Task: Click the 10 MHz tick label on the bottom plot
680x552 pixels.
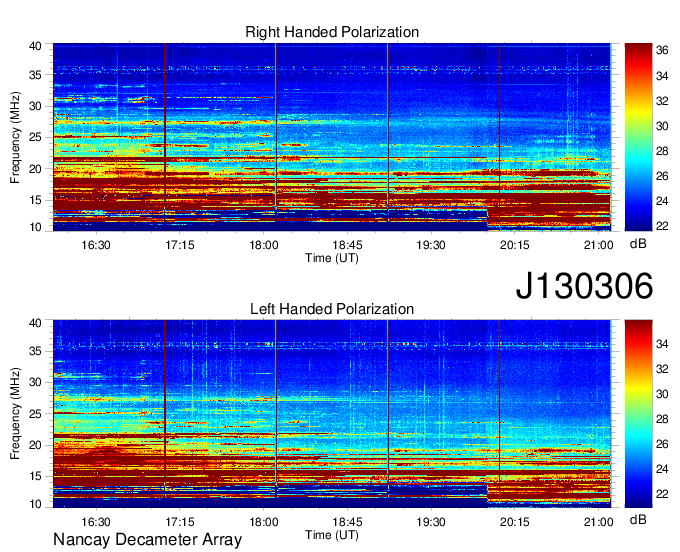Action: point(36,504)
